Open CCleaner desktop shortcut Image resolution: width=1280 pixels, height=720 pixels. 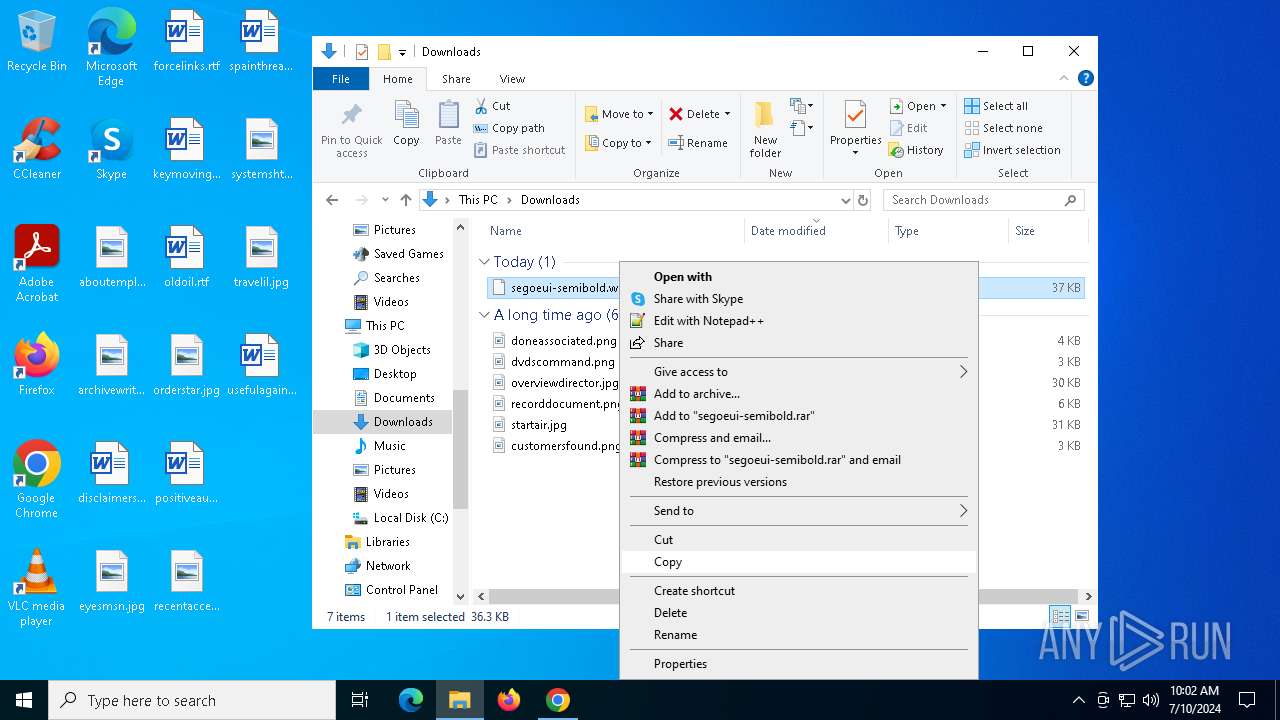[37, 150]
